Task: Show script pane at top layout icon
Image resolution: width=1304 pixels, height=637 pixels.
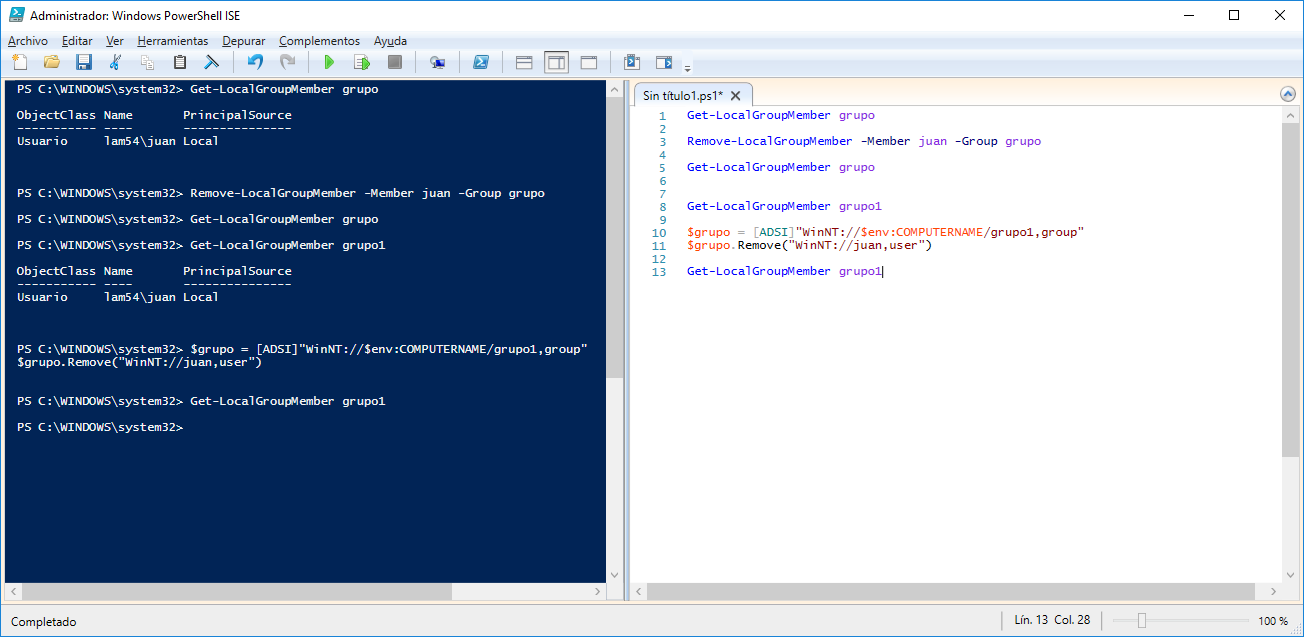Action: (x=523, y=62)
